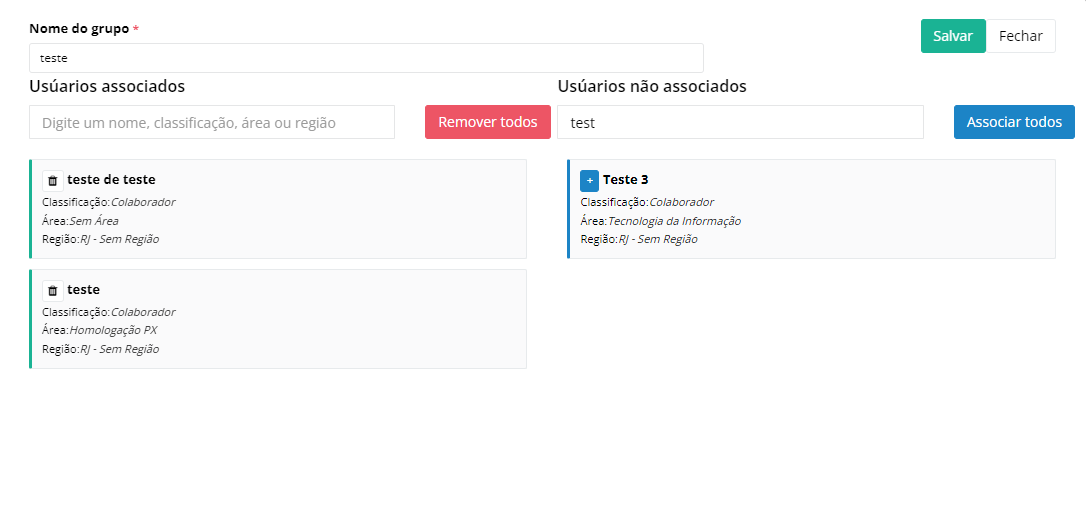1086x515 pixels.
Task: Click 'Área: Sem Área' in first card
Action: pyautogui.click(x=80, y=221)
